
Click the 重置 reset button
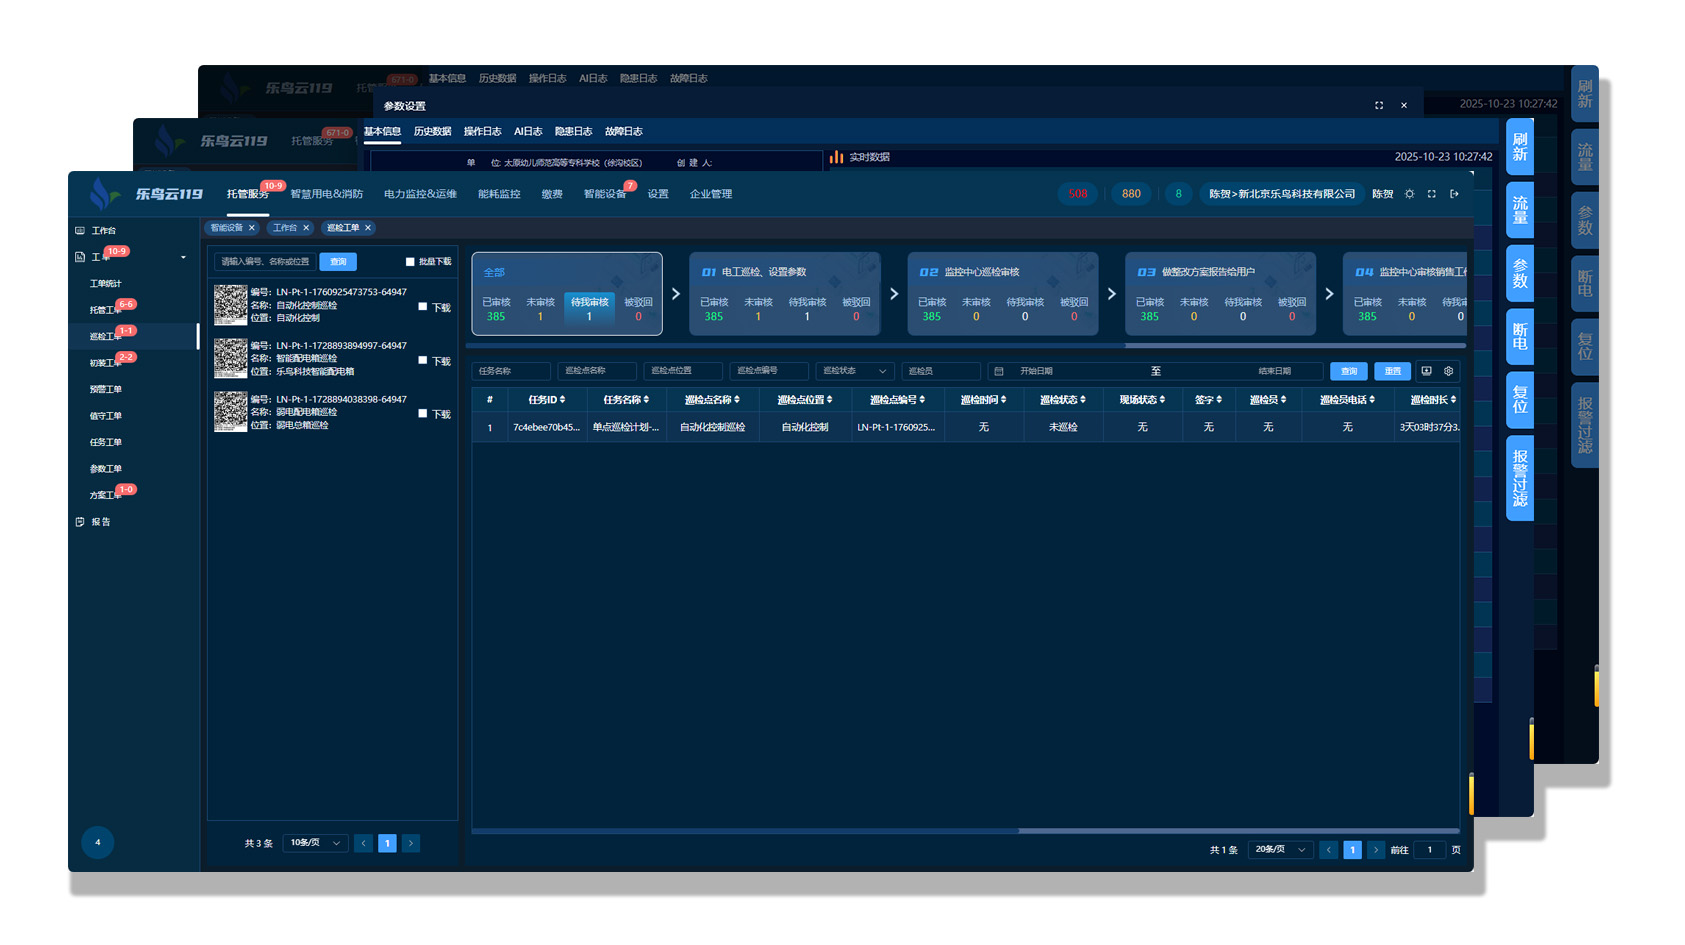click(1392, 371)
